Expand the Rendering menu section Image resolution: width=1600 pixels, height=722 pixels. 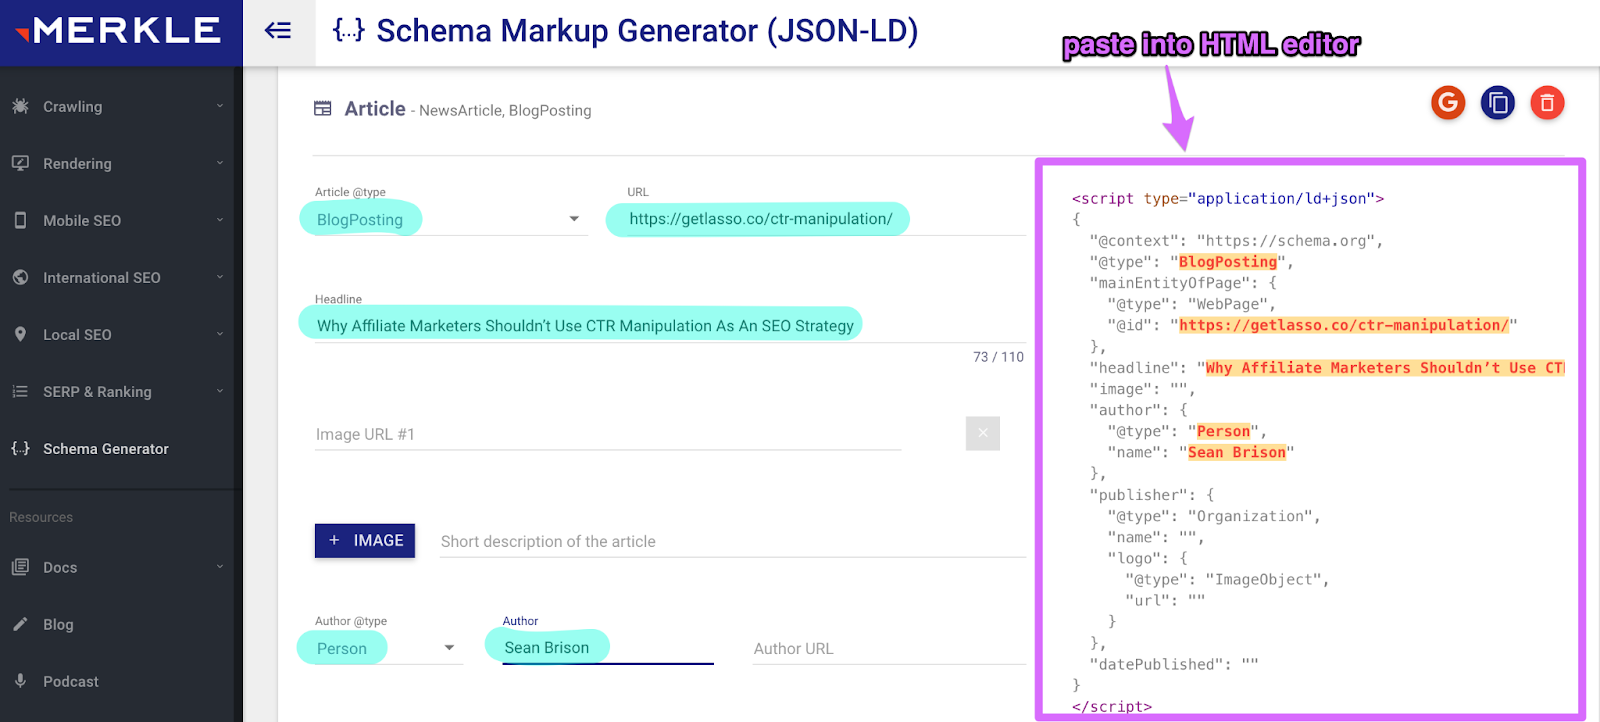tap(121, 163)
